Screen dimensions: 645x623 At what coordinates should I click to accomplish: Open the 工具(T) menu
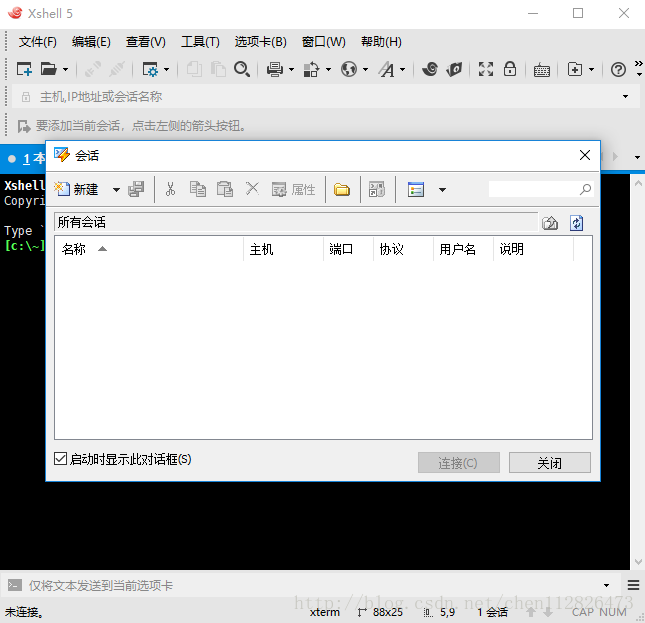click(200, 42)
